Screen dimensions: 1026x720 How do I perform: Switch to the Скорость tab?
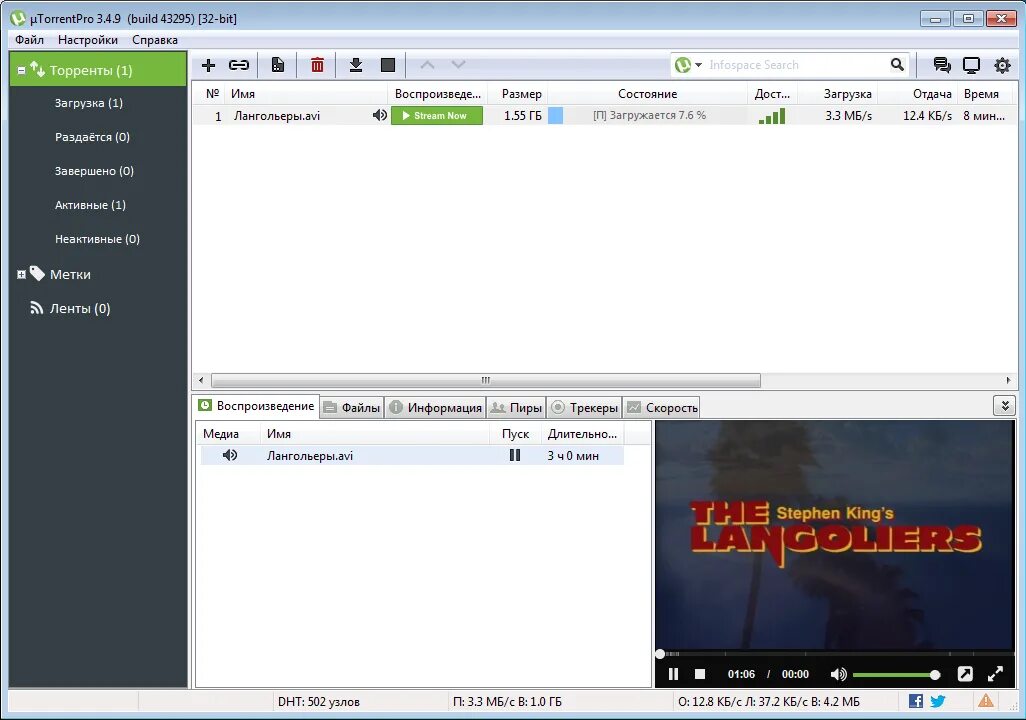(662, 407)
